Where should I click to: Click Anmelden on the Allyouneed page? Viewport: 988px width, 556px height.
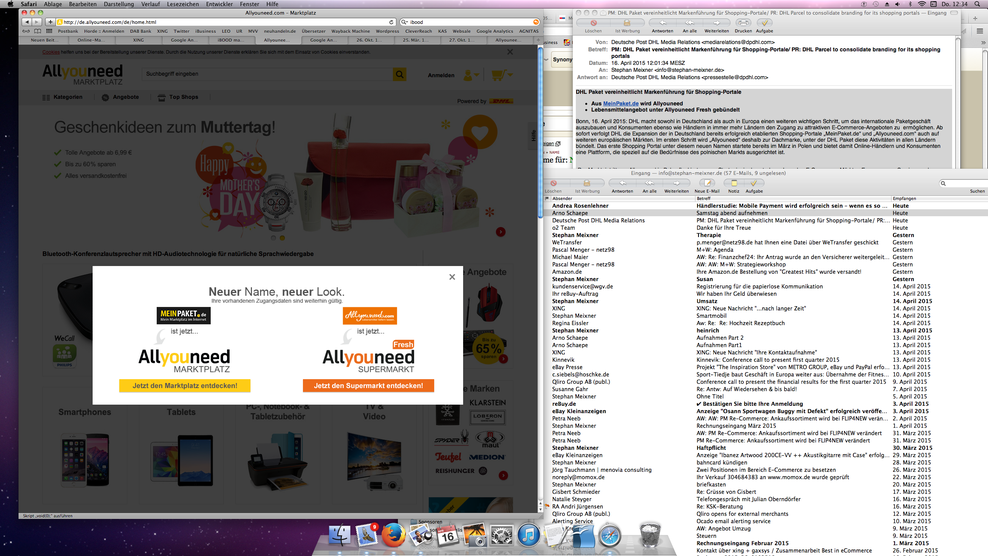pos(441,75)
